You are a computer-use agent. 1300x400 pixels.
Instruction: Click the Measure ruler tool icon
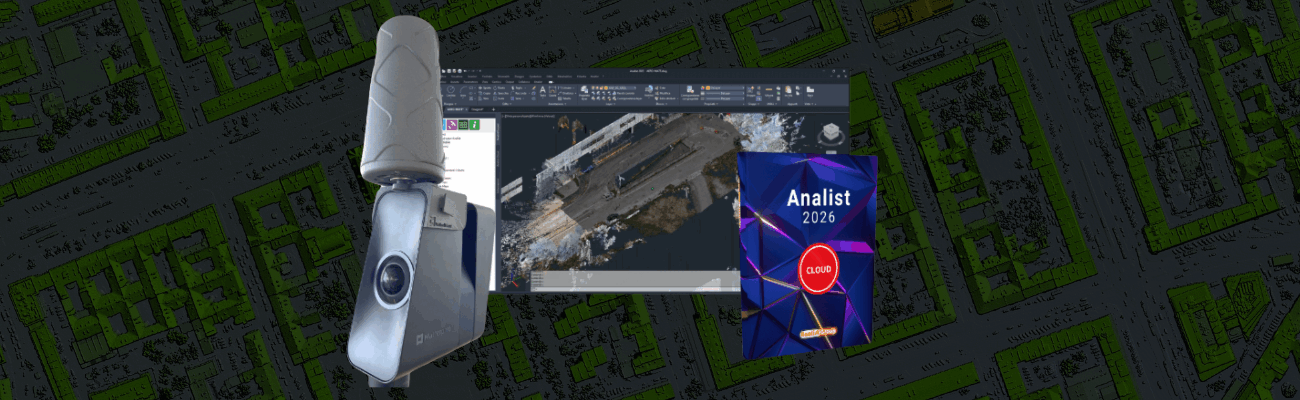tap(769, 89)
